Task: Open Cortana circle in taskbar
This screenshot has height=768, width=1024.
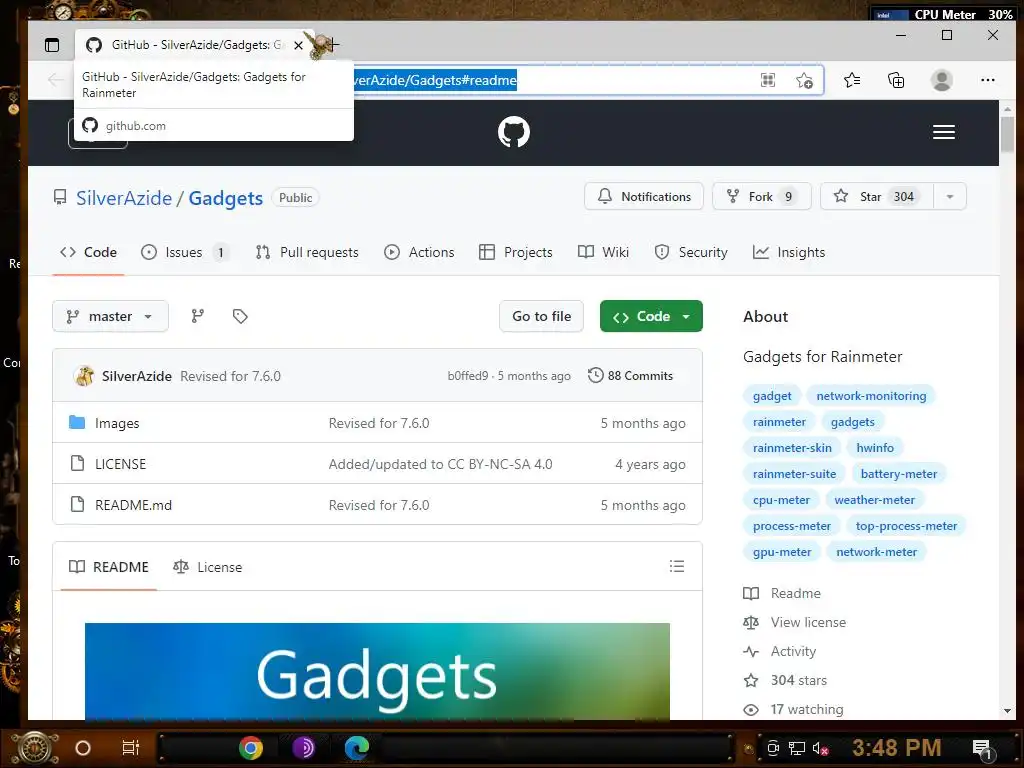Action: point(83,748)
